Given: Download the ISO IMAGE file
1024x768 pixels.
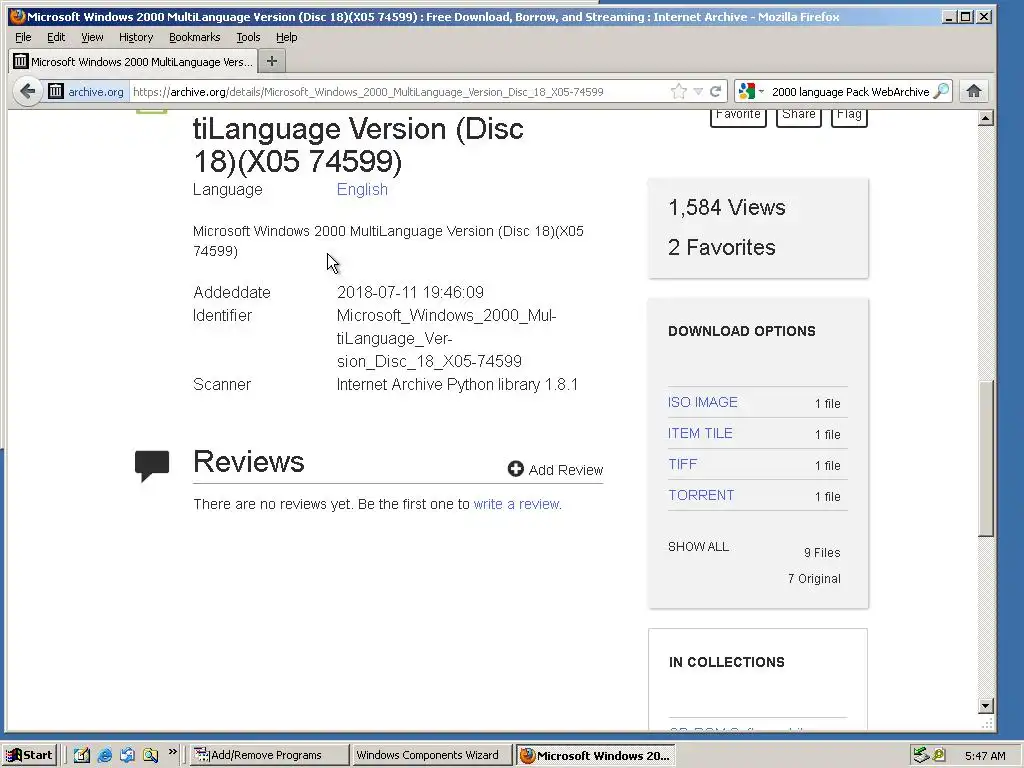Looking at the screenshot, I should coord(703,402).
